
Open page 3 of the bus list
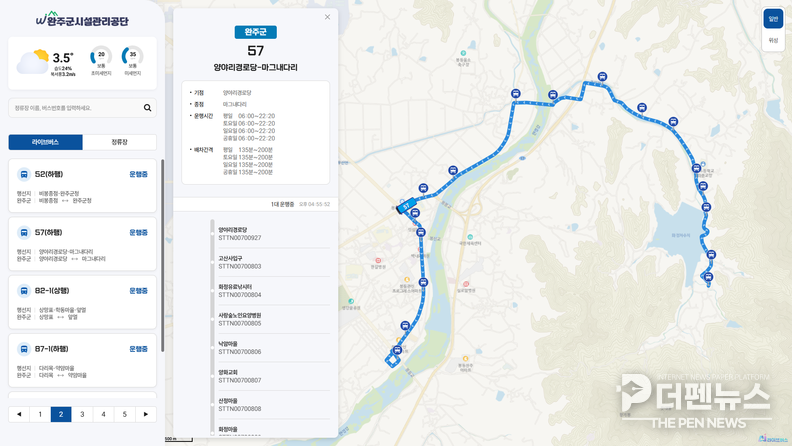82,414
